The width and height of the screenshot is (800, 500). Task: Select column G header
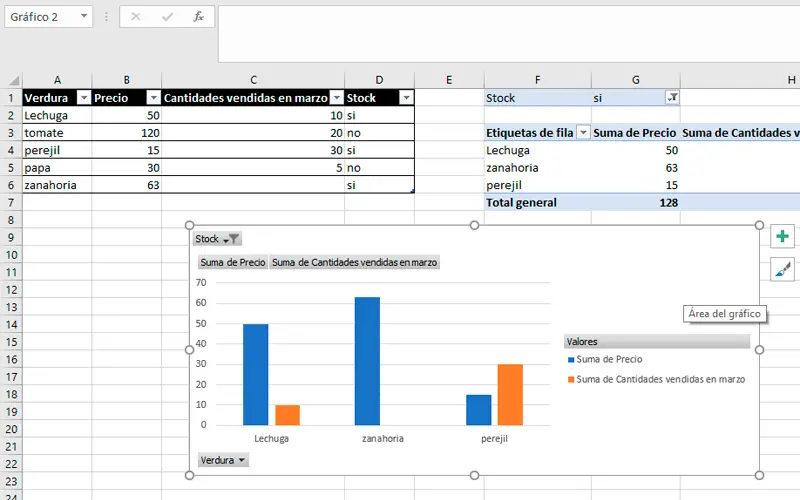coord(636,80)
